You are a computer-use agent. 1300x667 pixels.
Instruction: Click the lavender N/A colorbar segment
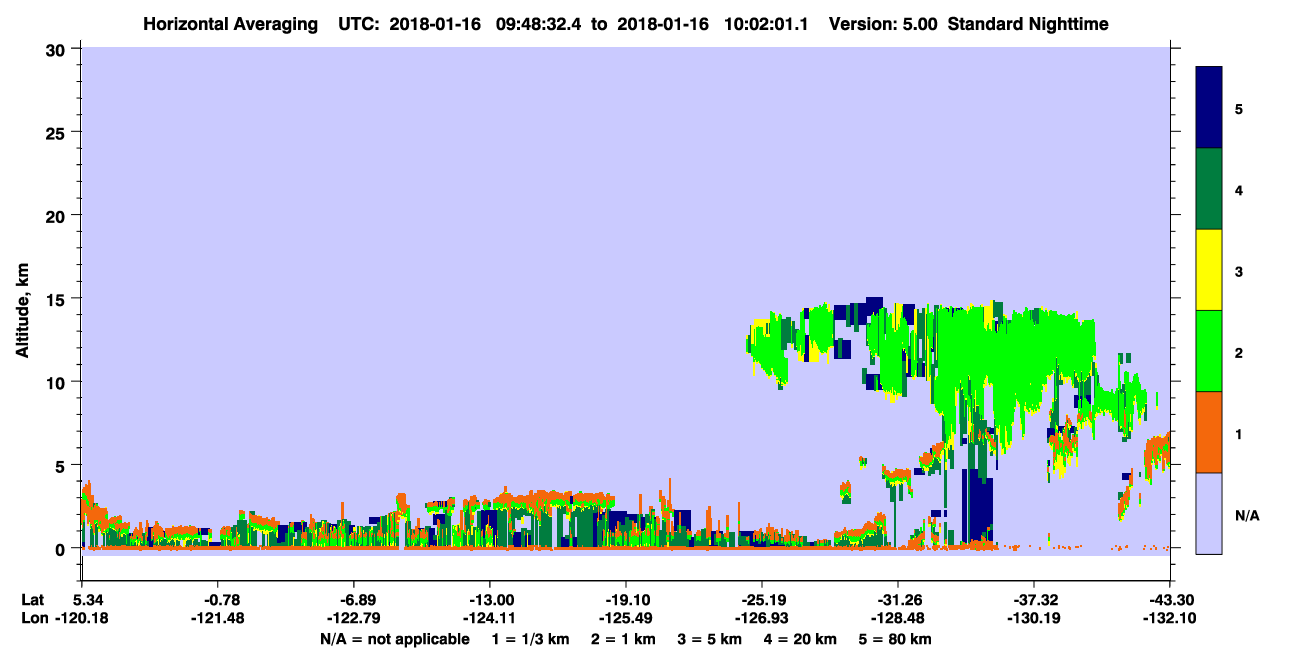tap(1209, 513)
